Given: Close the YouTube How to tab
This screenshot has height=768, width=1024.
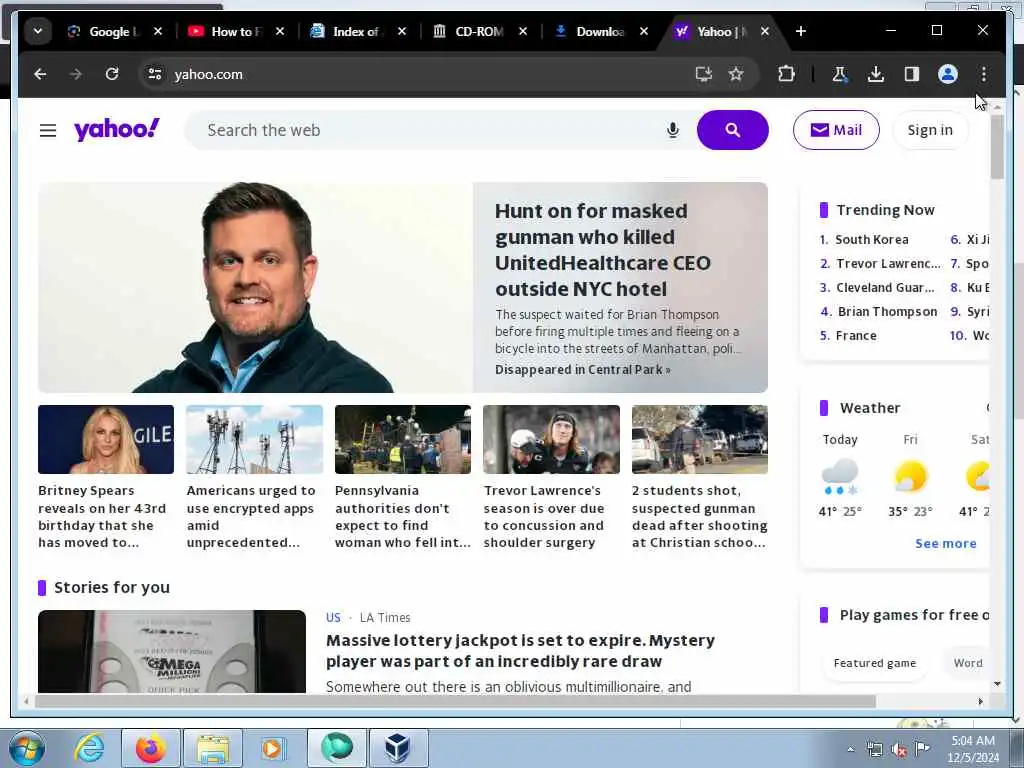Looking at the screenshot, I should pyautogui.click(x=280, y=31).
